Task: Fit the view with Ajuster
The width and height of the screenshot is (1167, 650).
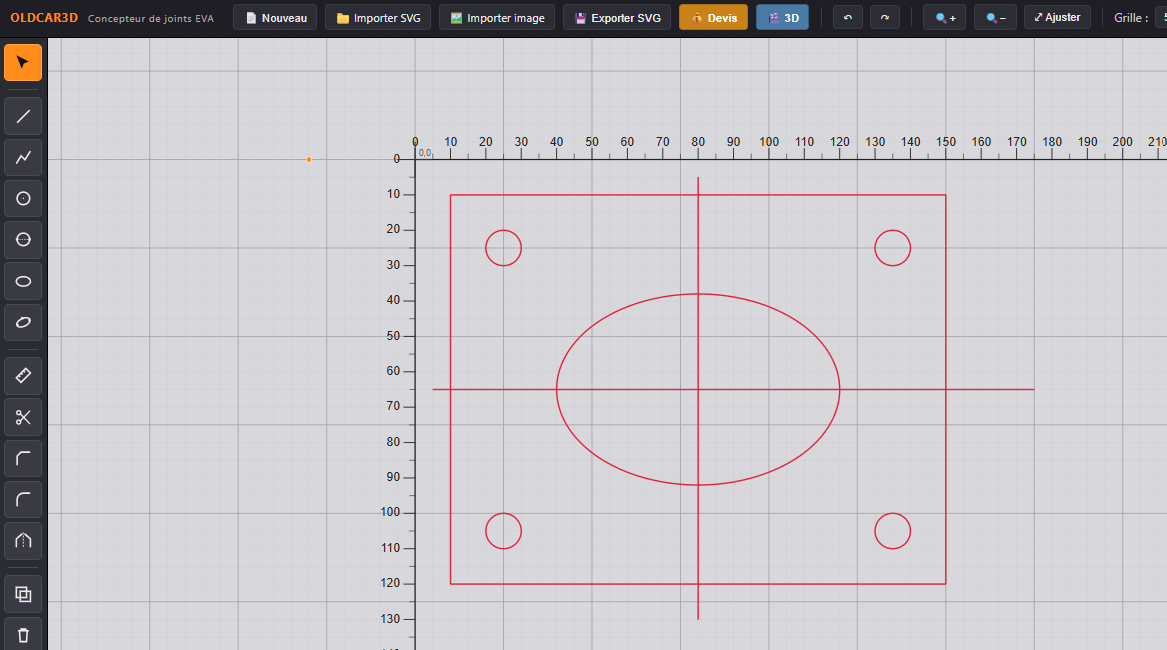Action: 1057,17
